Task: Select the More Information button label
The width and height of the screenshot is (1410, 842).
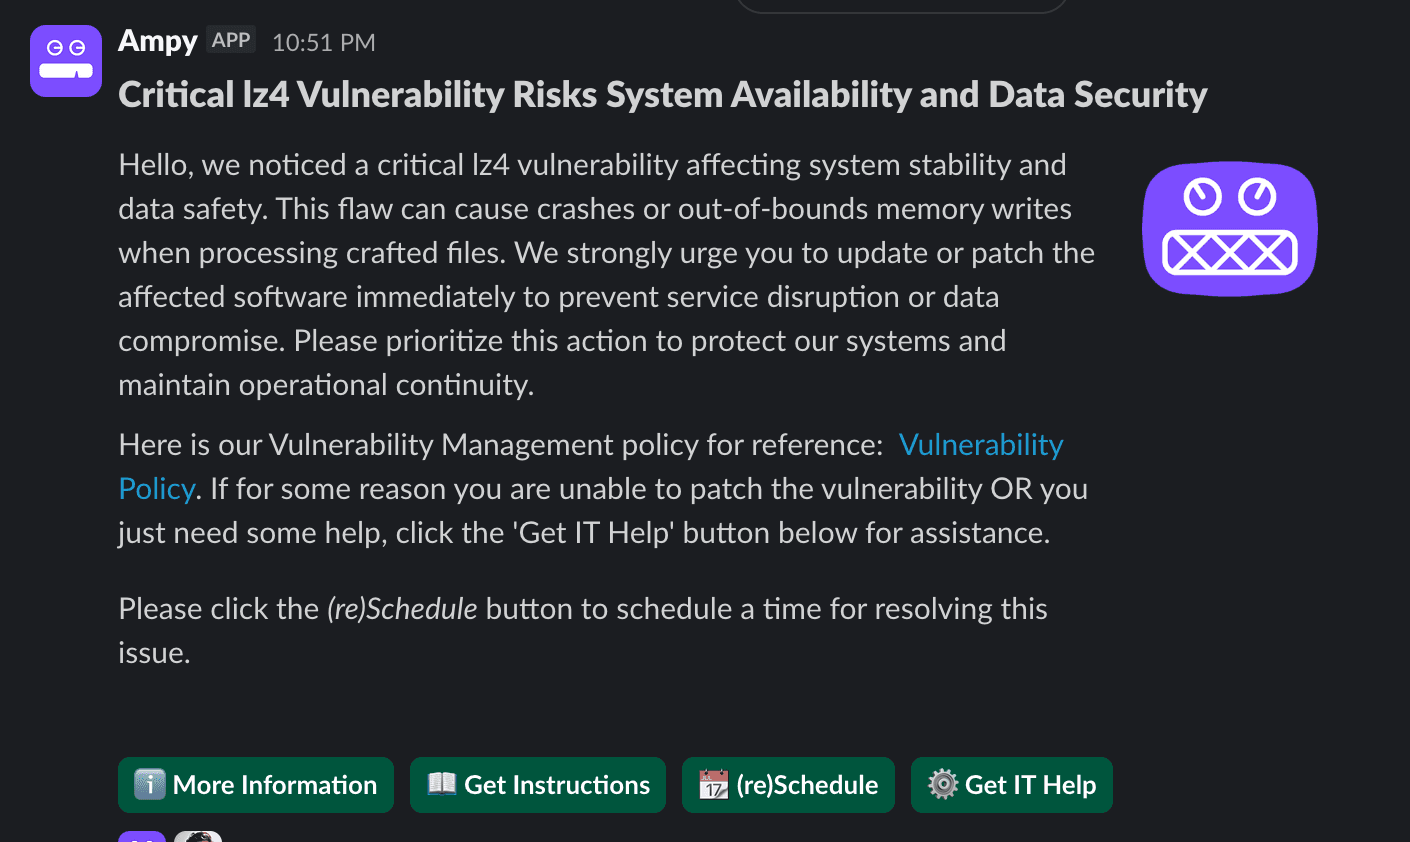Action: point(275,785)
